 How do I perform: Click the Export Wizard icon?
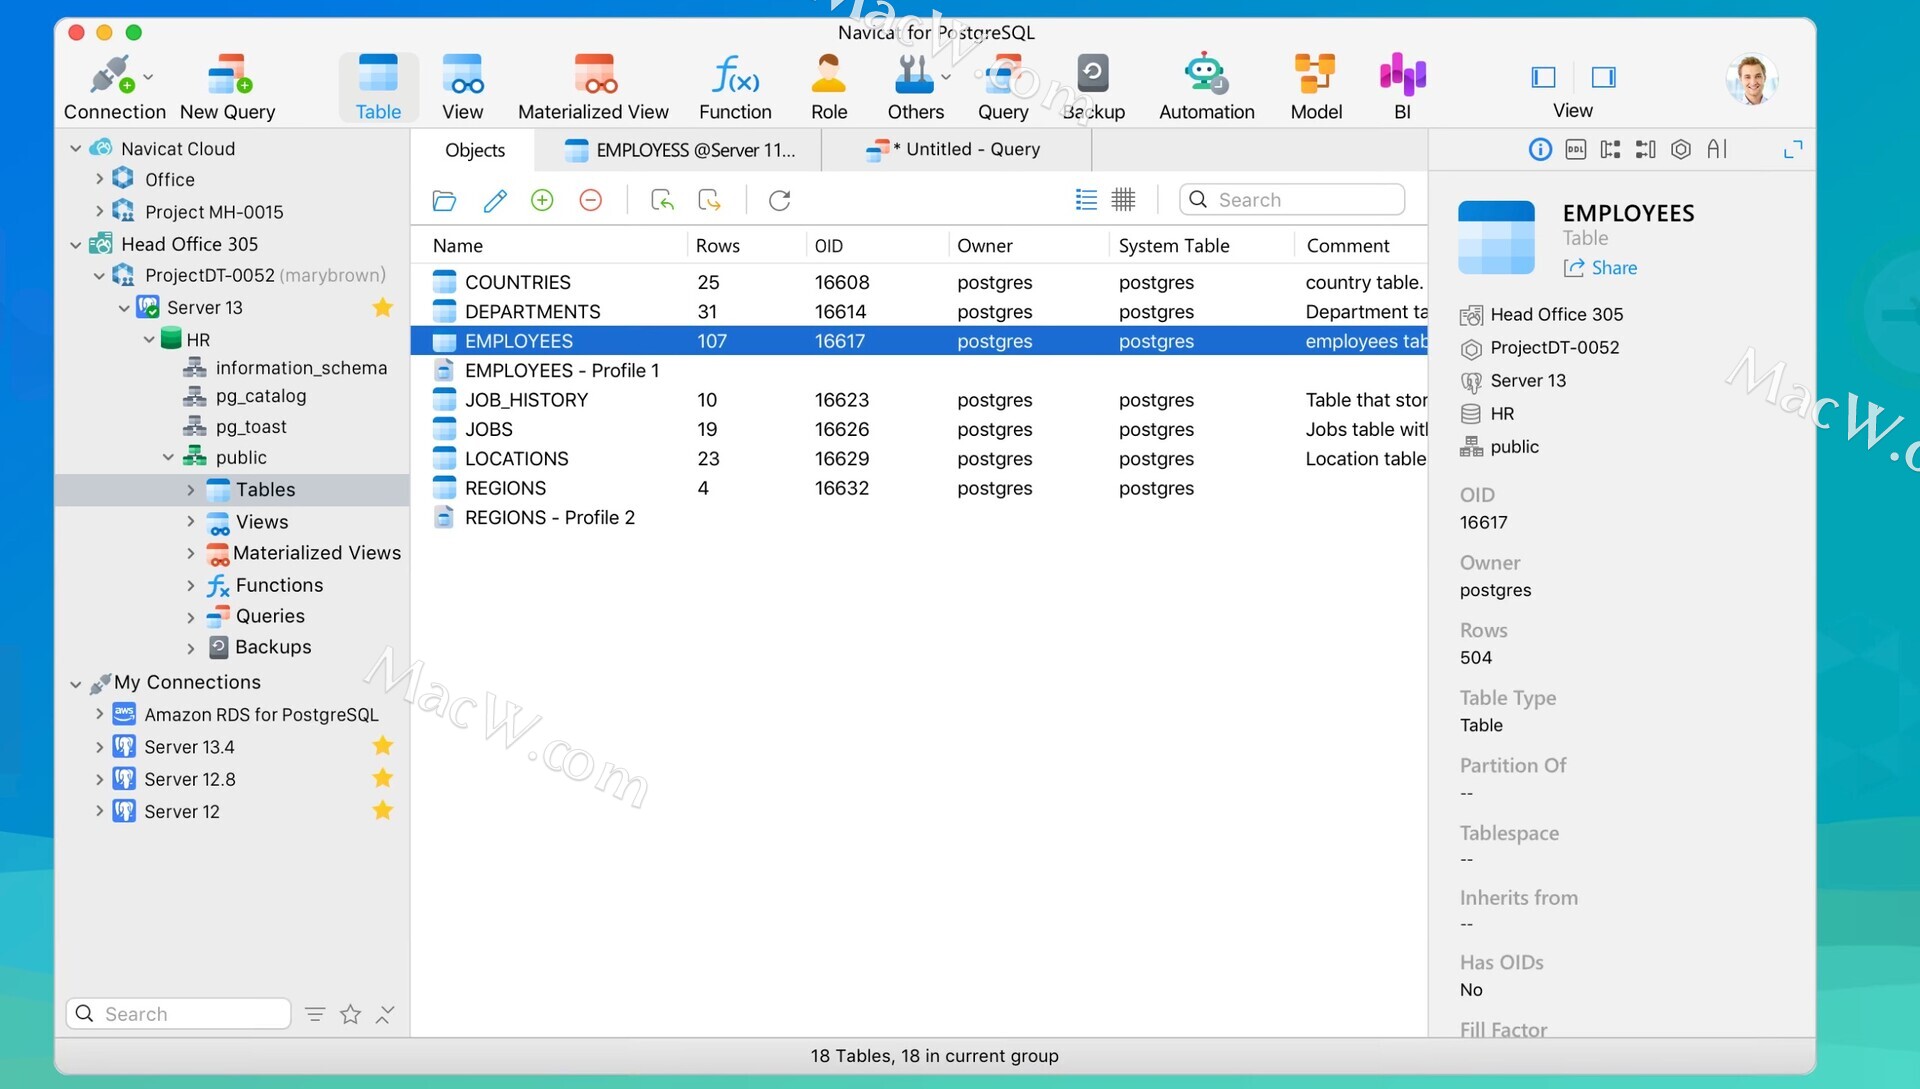710,200
